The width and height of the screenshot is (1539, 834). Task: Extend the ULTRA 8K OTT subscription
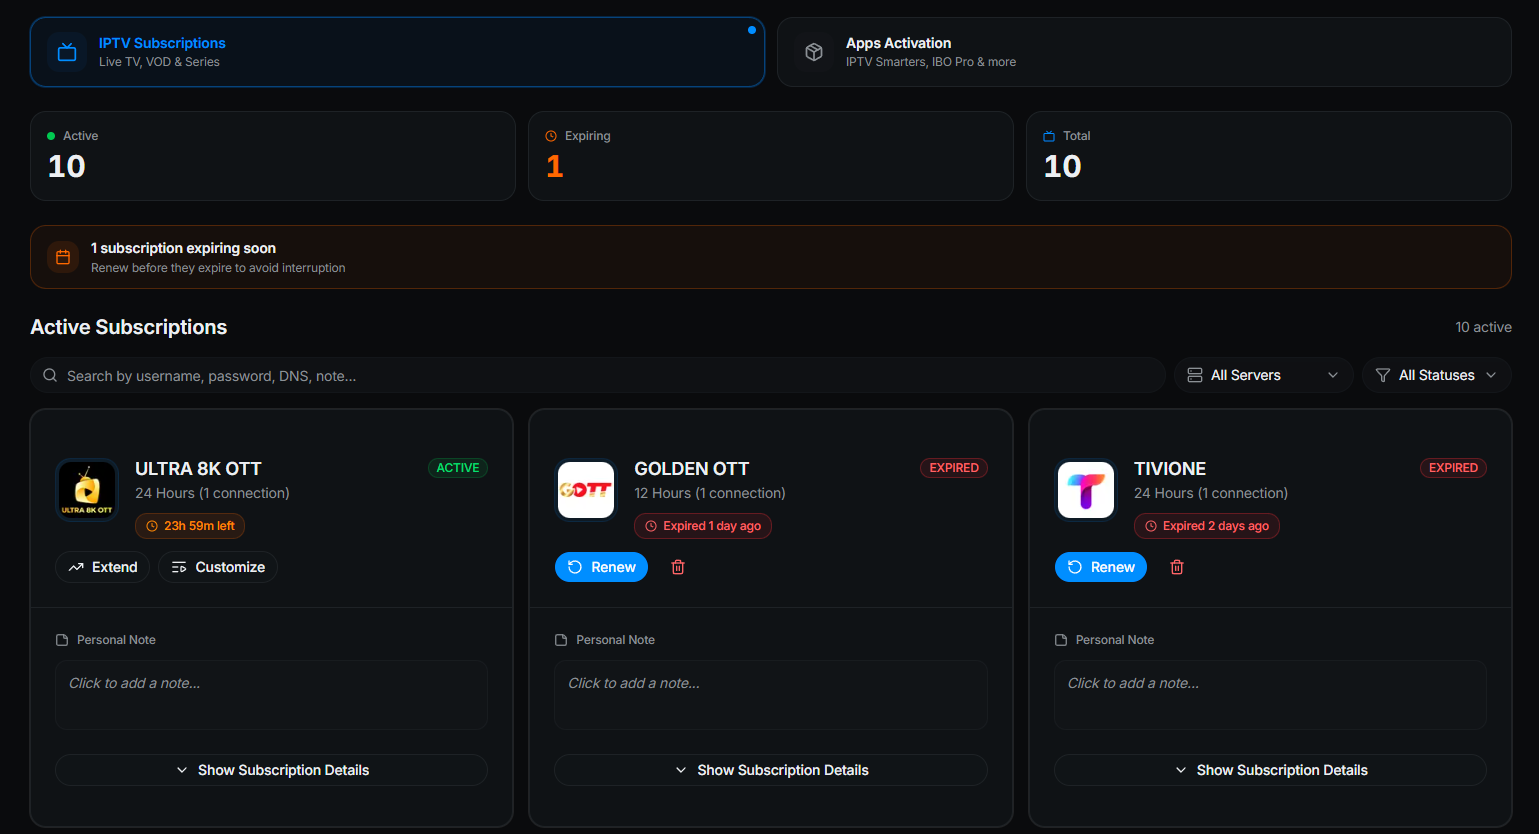[x=102, y=567]
